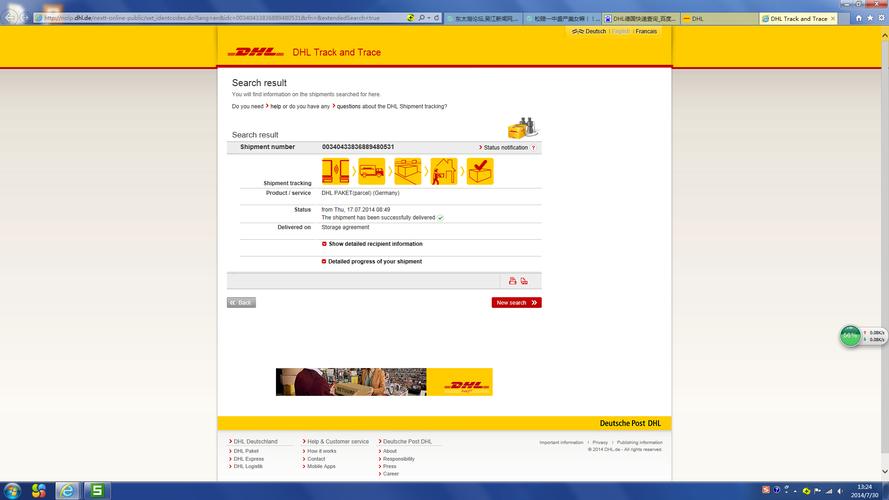Click the parcel center stage icon

[x=408, y=171]
